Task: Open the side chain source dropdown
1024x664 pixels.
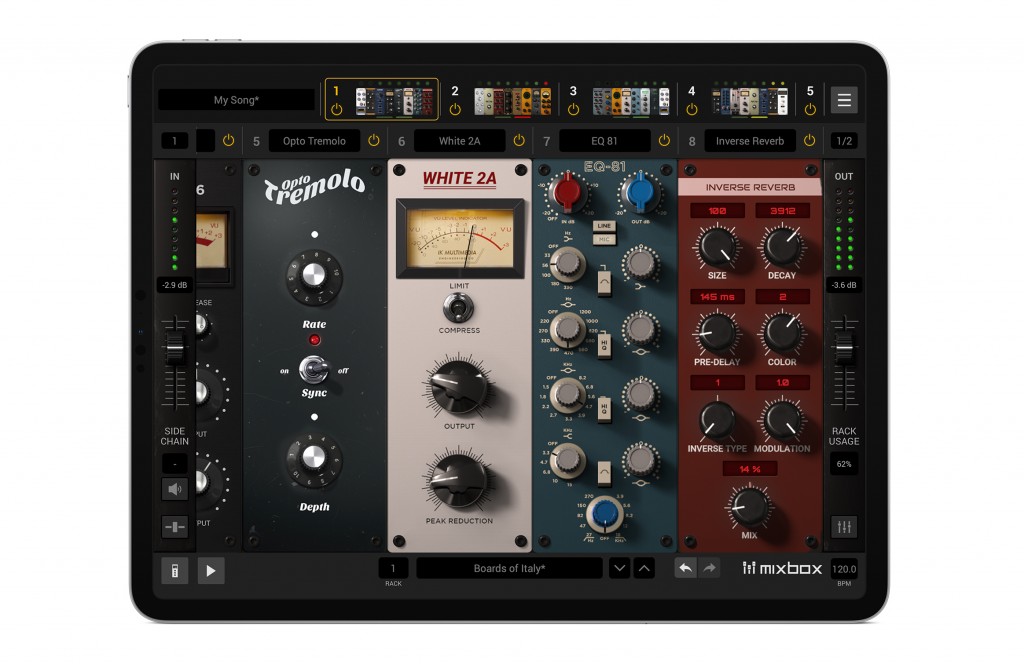Action: tap(174, 464)
